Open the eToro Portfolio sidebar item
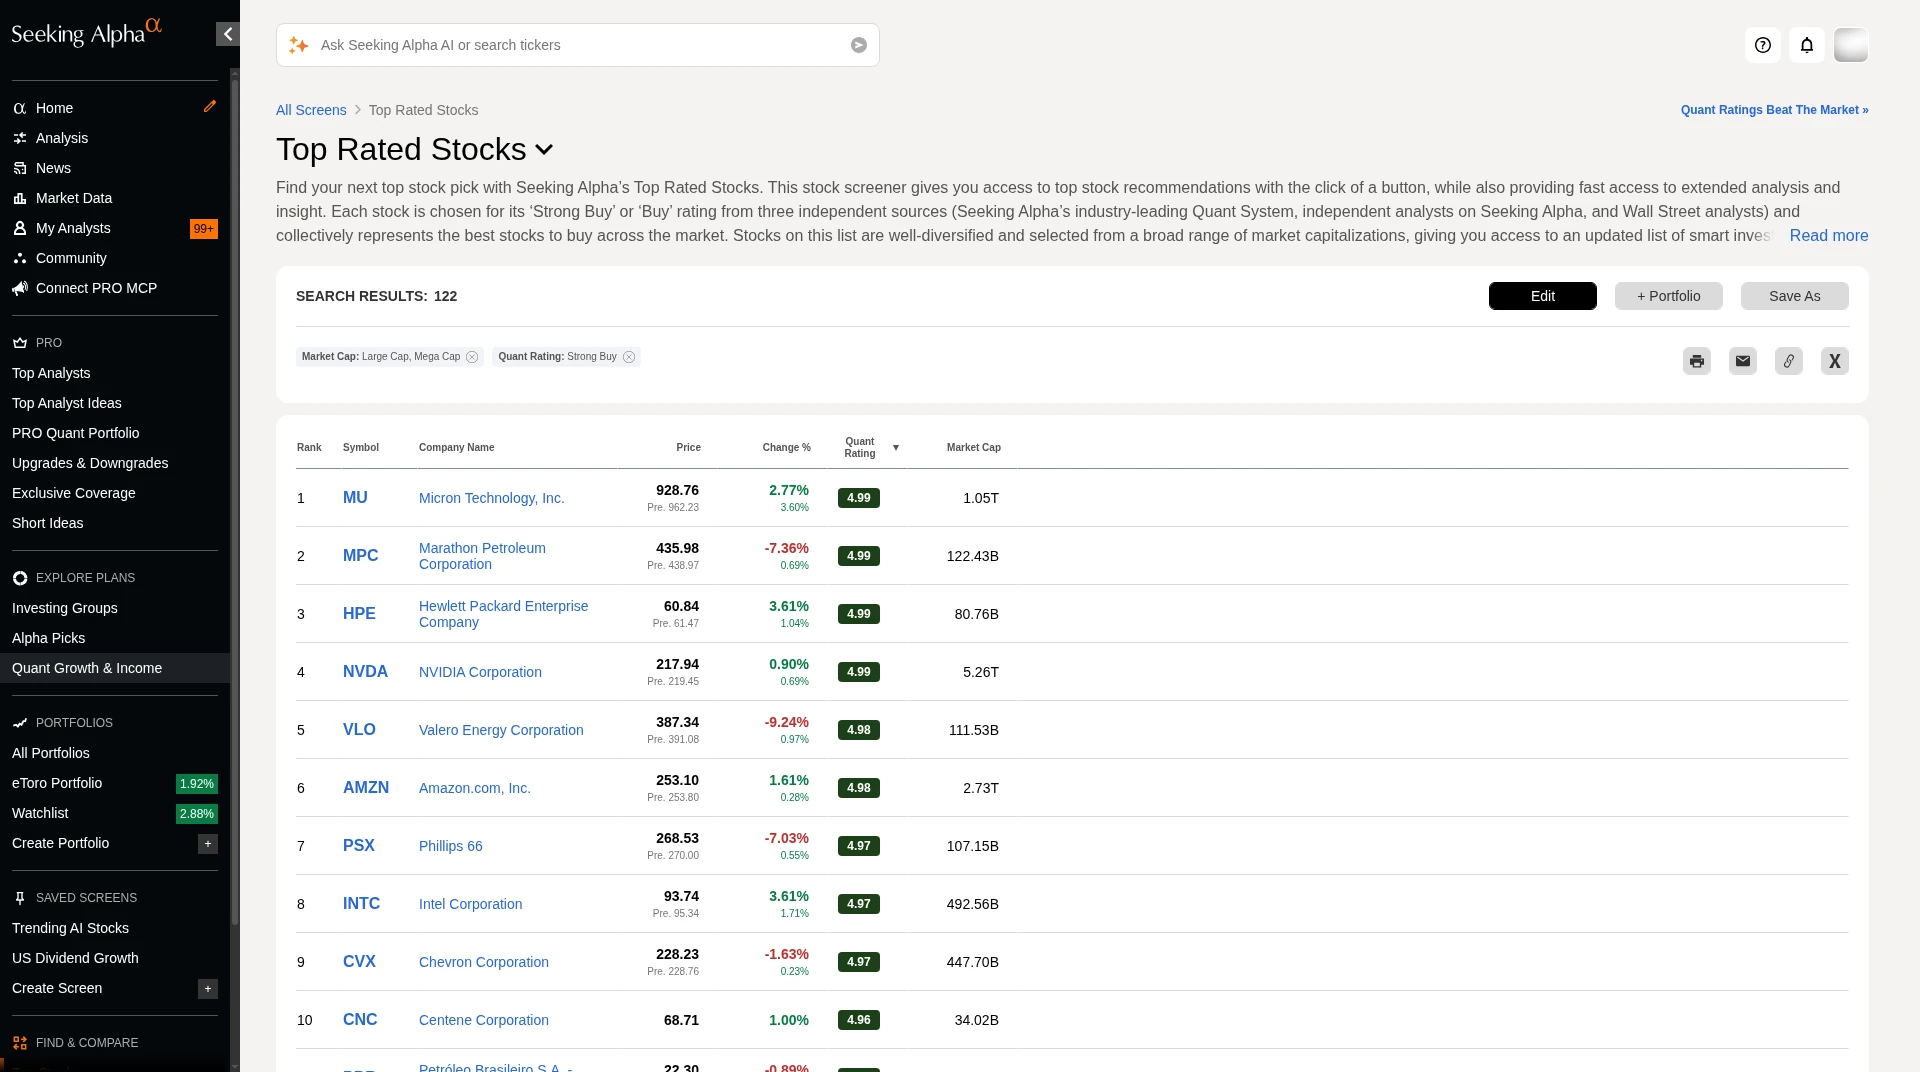Screen dimensions: 1920x1072 point(57,783)
